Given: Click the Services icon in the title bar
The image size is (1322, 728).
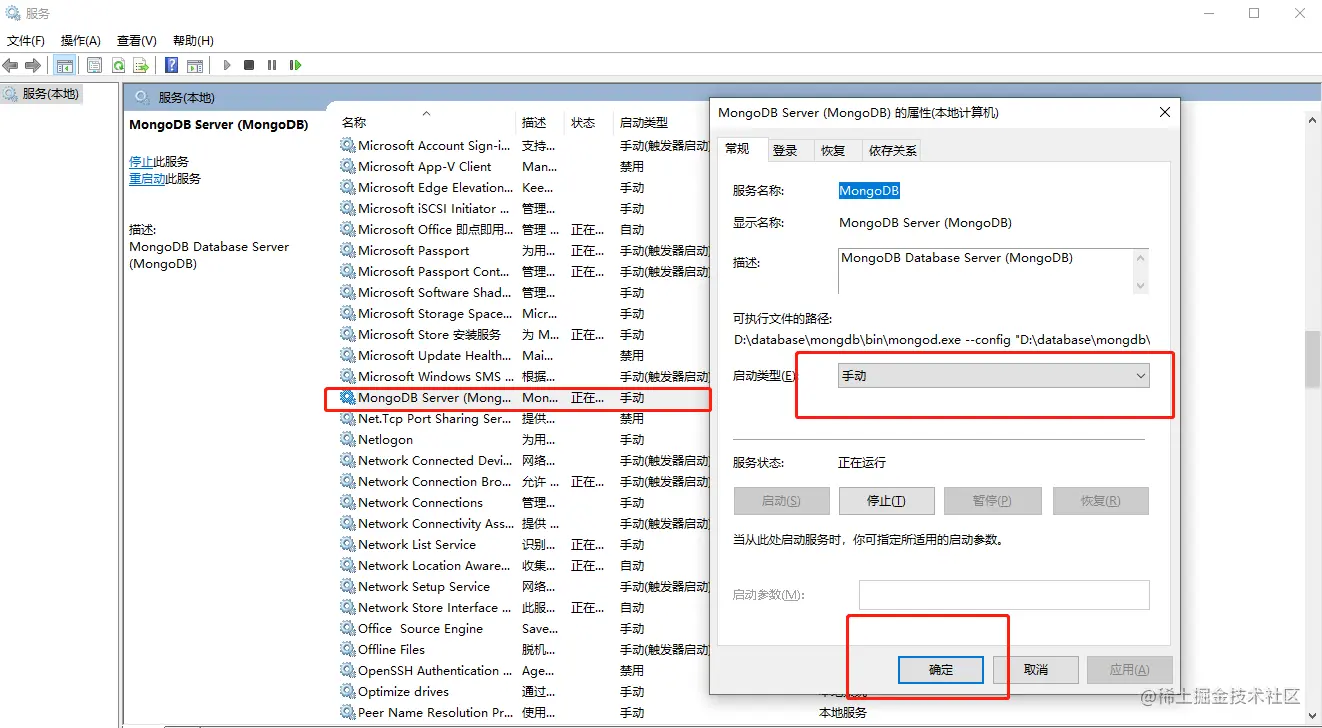Looking at the screenshot, I should click(12, 14).
